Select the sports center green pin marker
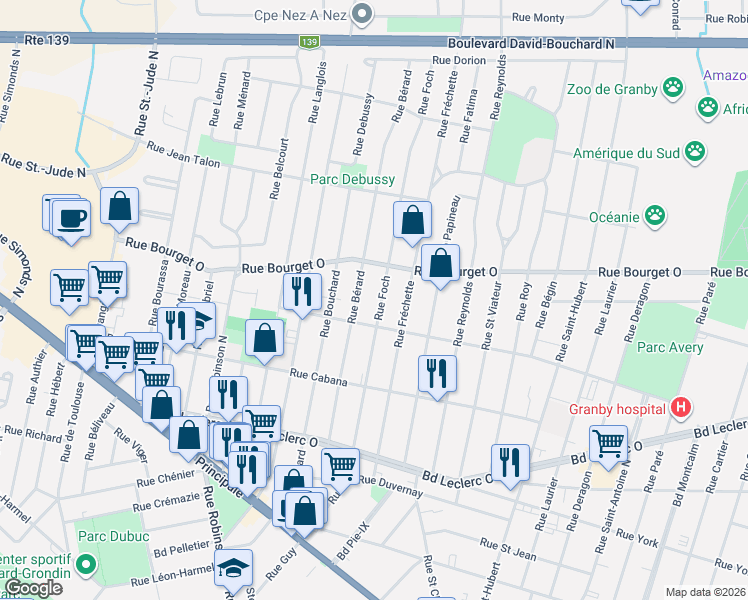The height and width of the screenshot is (600, 748). coord(86,566)
